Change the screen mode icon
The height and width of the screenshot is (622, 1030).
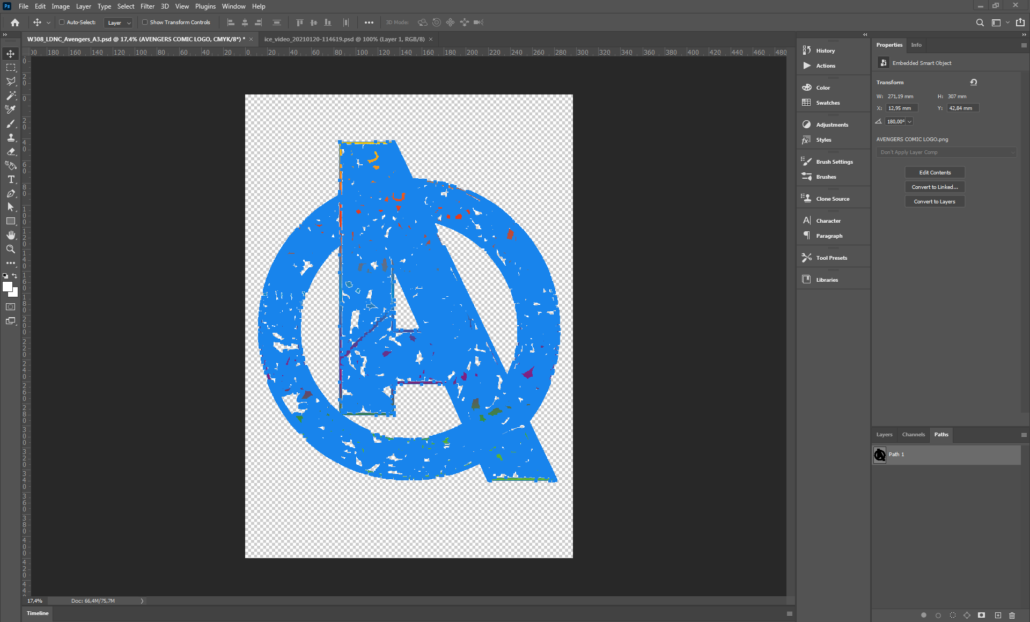[x=11, y=321]
